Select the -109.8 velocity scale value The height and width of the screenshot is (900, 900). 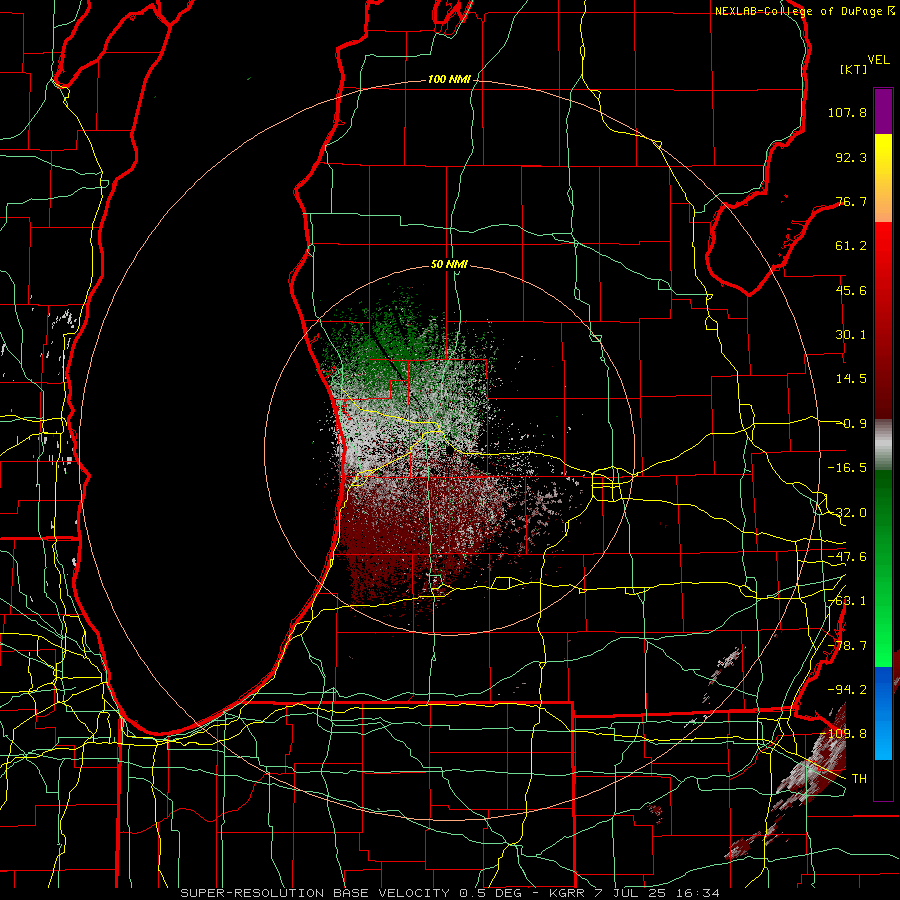click(844, 734)
